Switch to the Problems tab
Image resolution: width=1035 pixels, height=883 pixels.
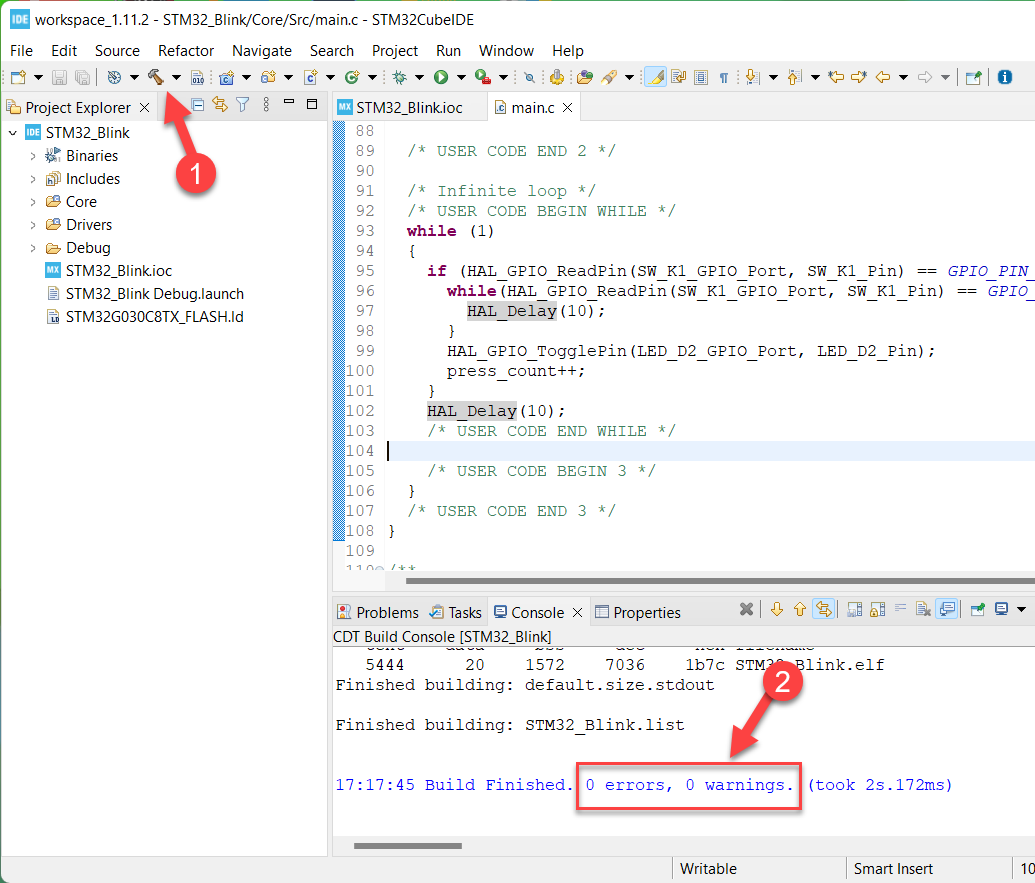[x=378, y=612]
